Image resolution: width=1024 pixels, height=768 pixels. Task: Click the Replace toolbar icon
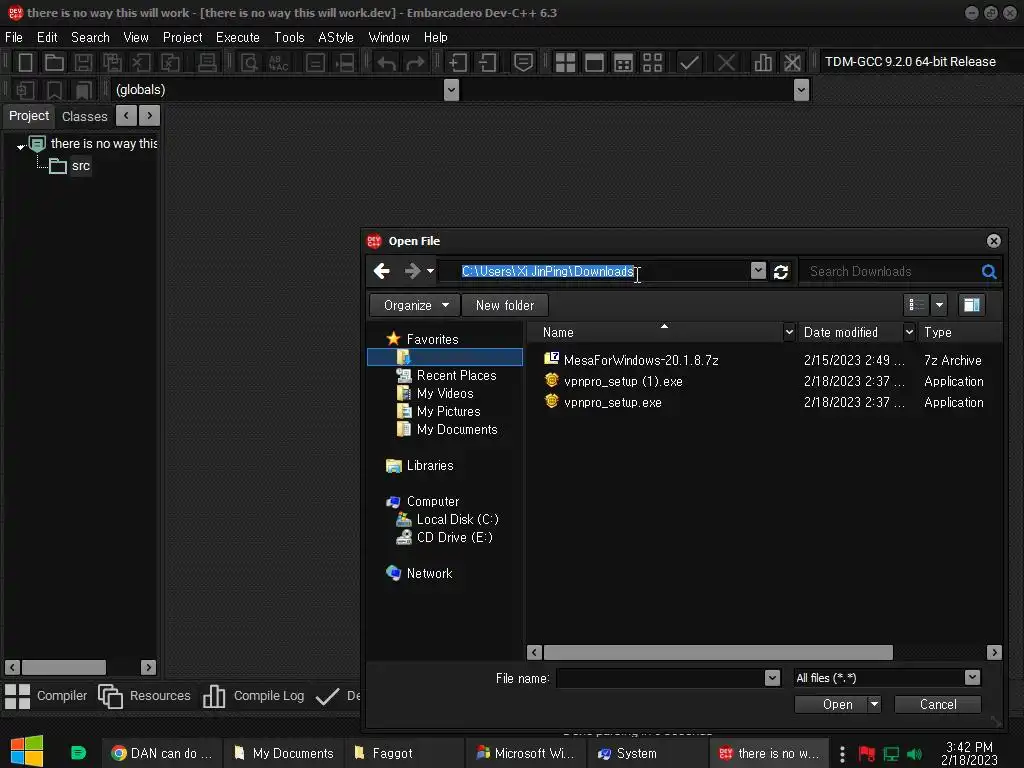278,63
